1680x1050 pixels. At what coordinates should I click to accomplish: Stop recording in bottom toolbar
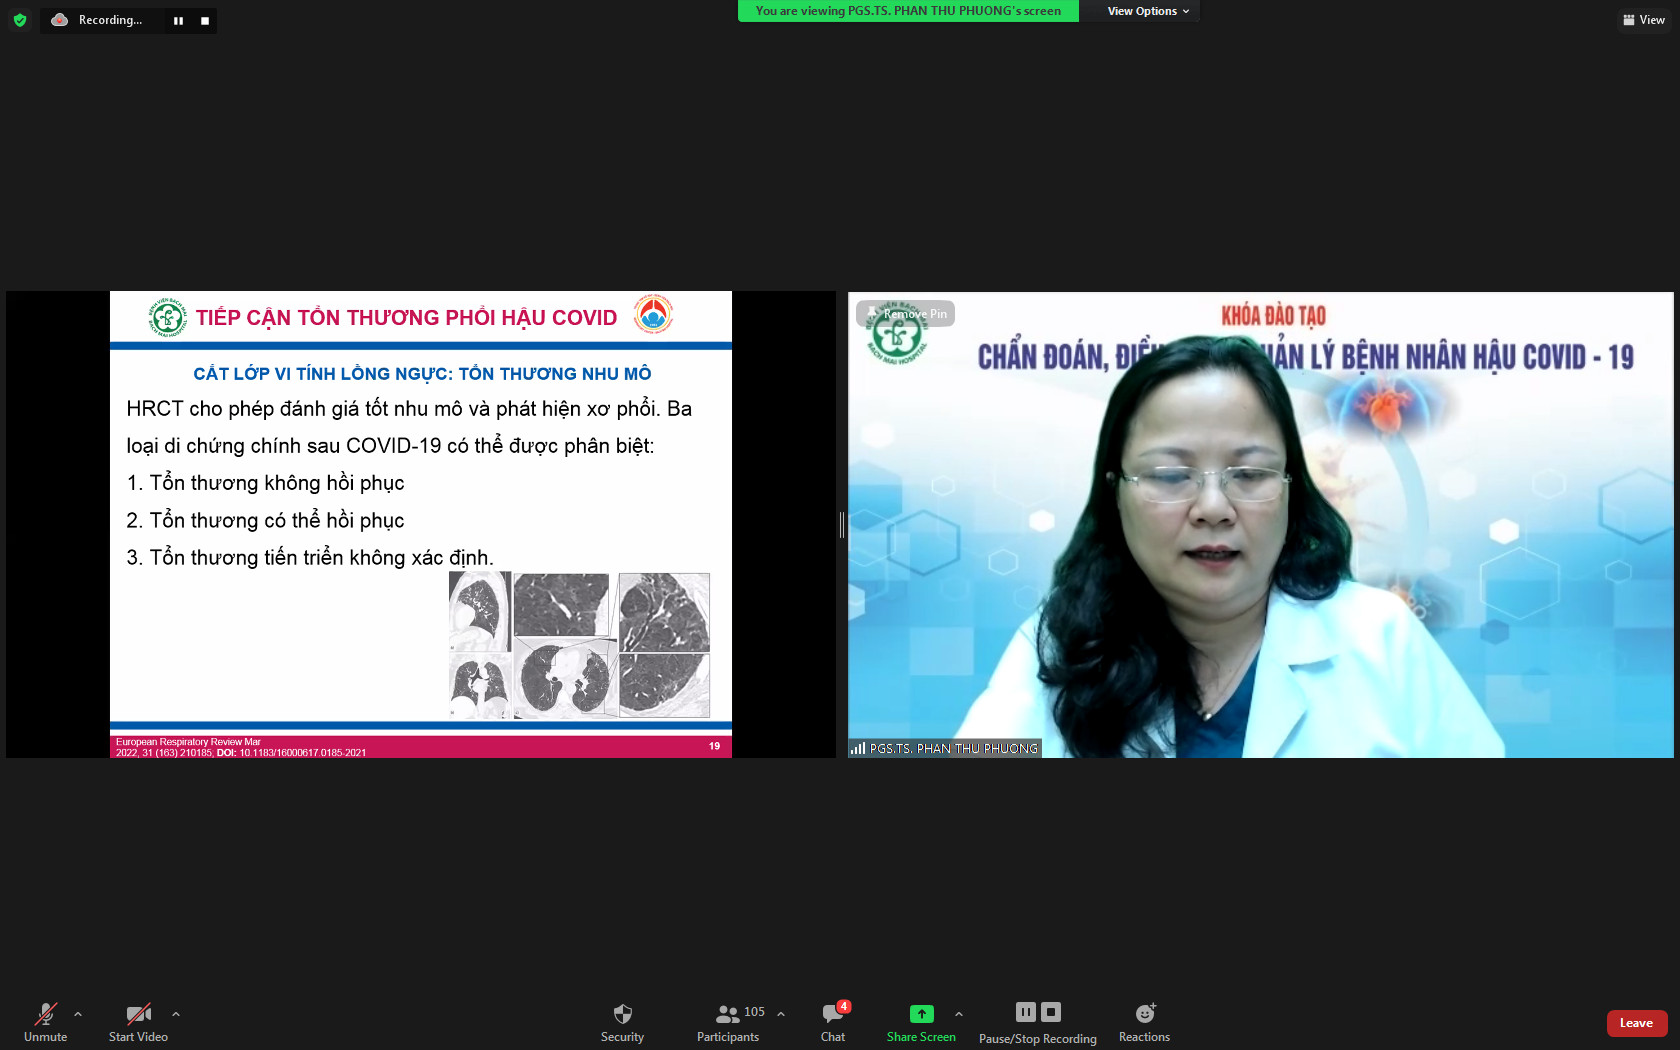pos(1050,1012)
